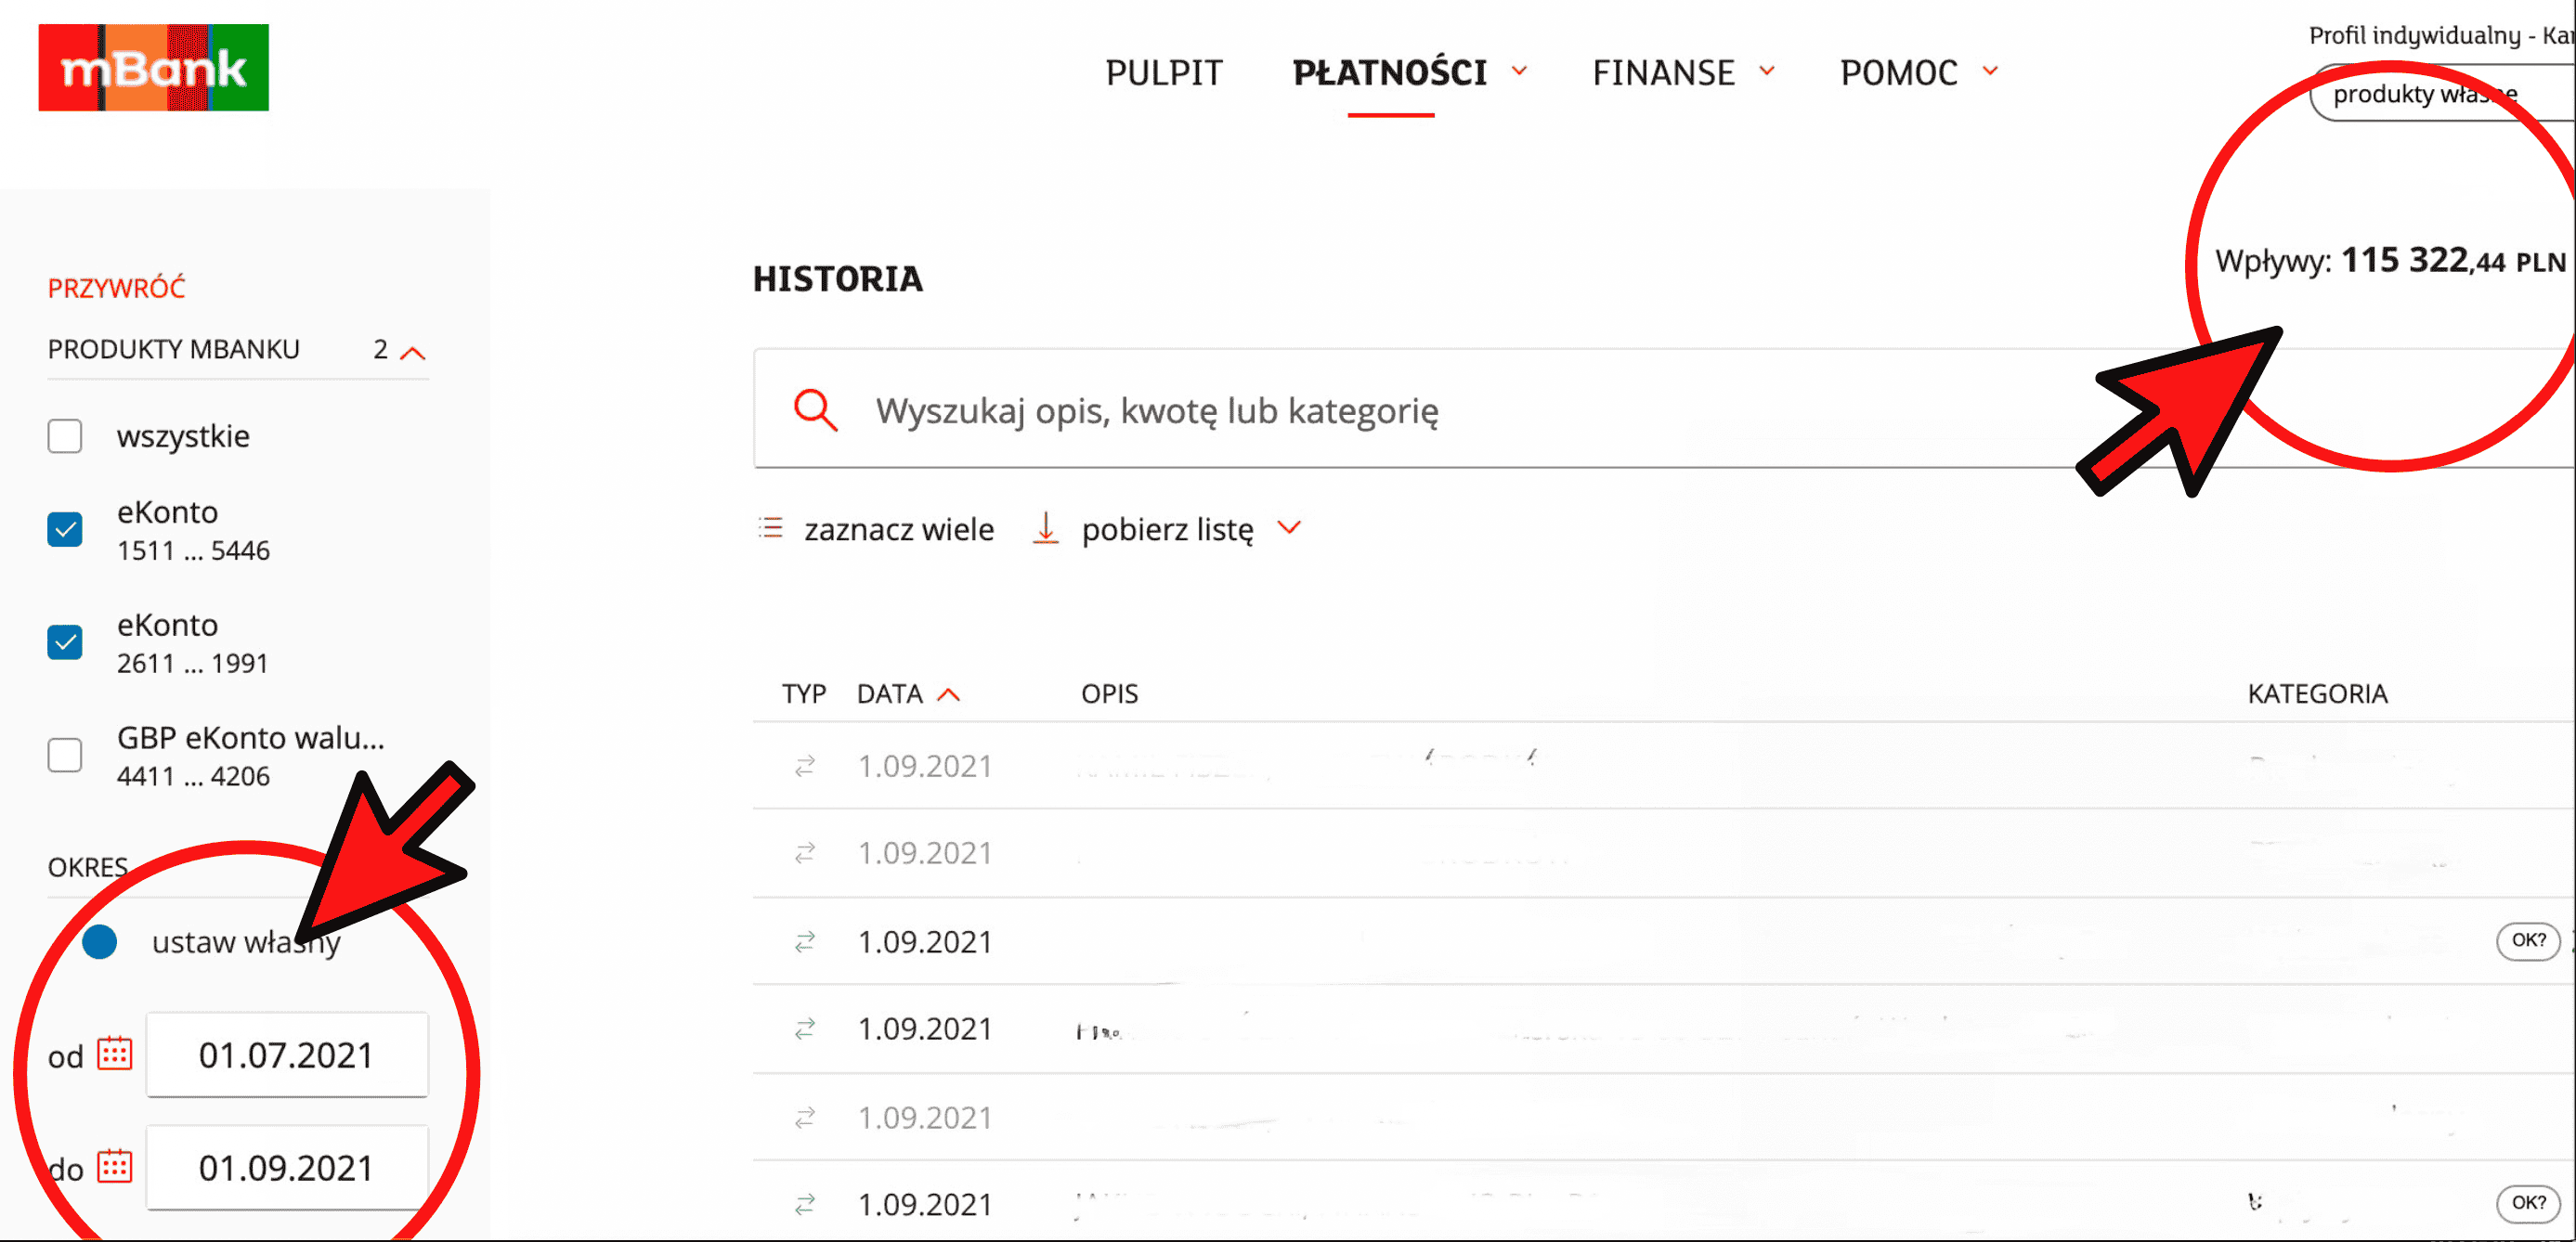This screenshot has width=2576, height=1242.
Task: Click the 'zaznacz wiele' list icon
Action: tap(770, 527)
